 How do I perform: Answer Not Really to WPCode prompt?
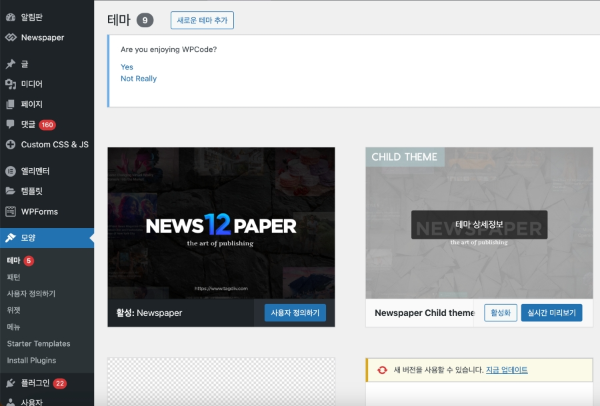click(139, 78)
